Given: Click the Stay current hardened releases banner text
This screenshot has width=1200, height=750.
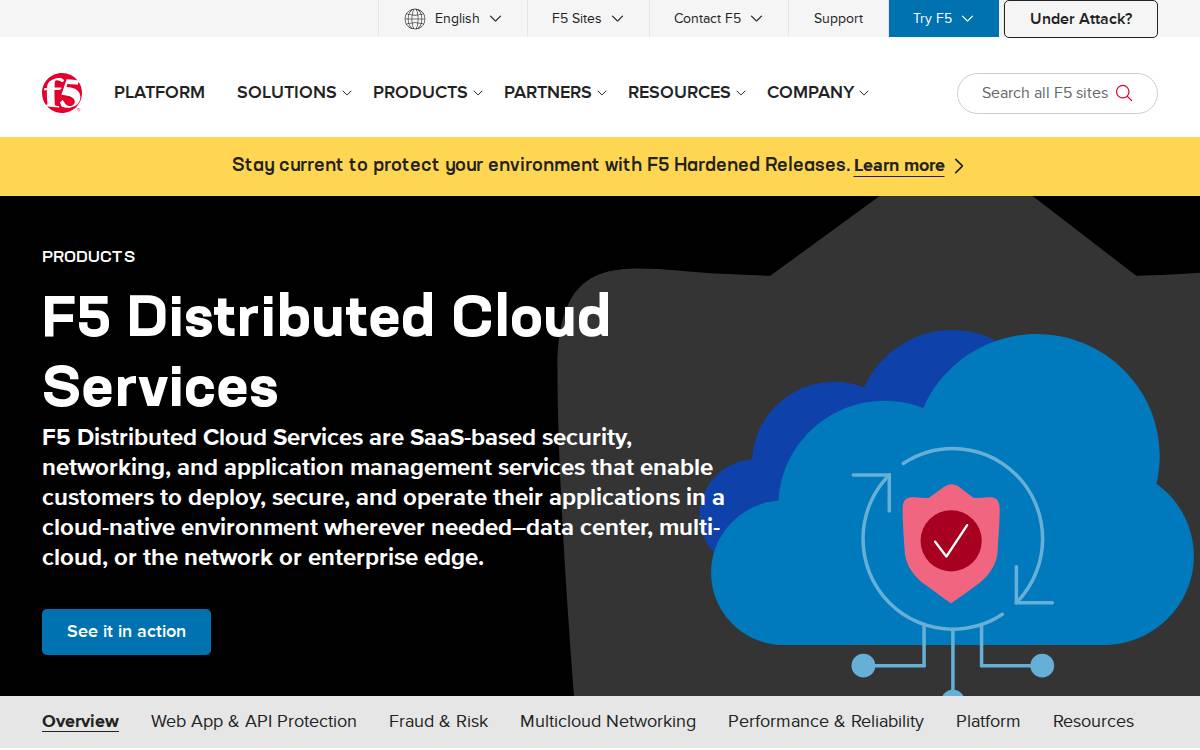Looking at the screenshot, I should (x=541, y=165).
